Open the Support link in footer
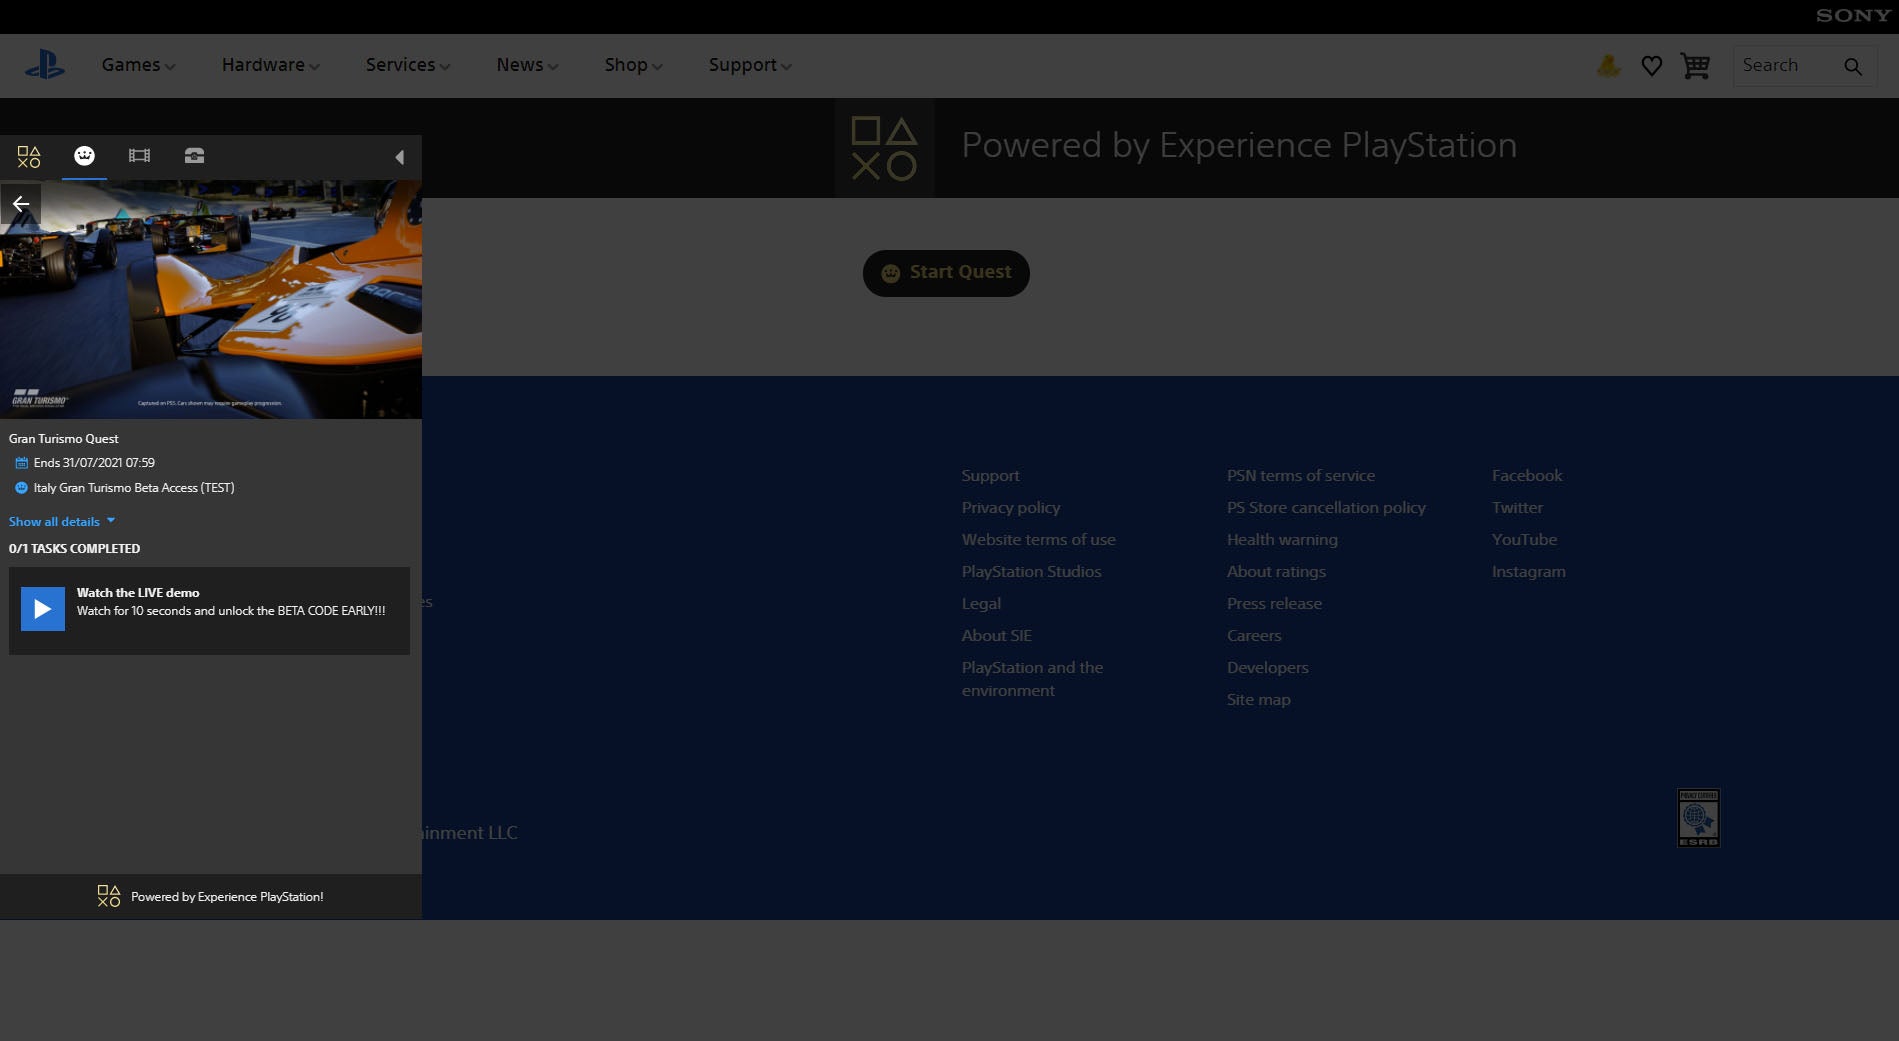 click(x=991, y=476)
